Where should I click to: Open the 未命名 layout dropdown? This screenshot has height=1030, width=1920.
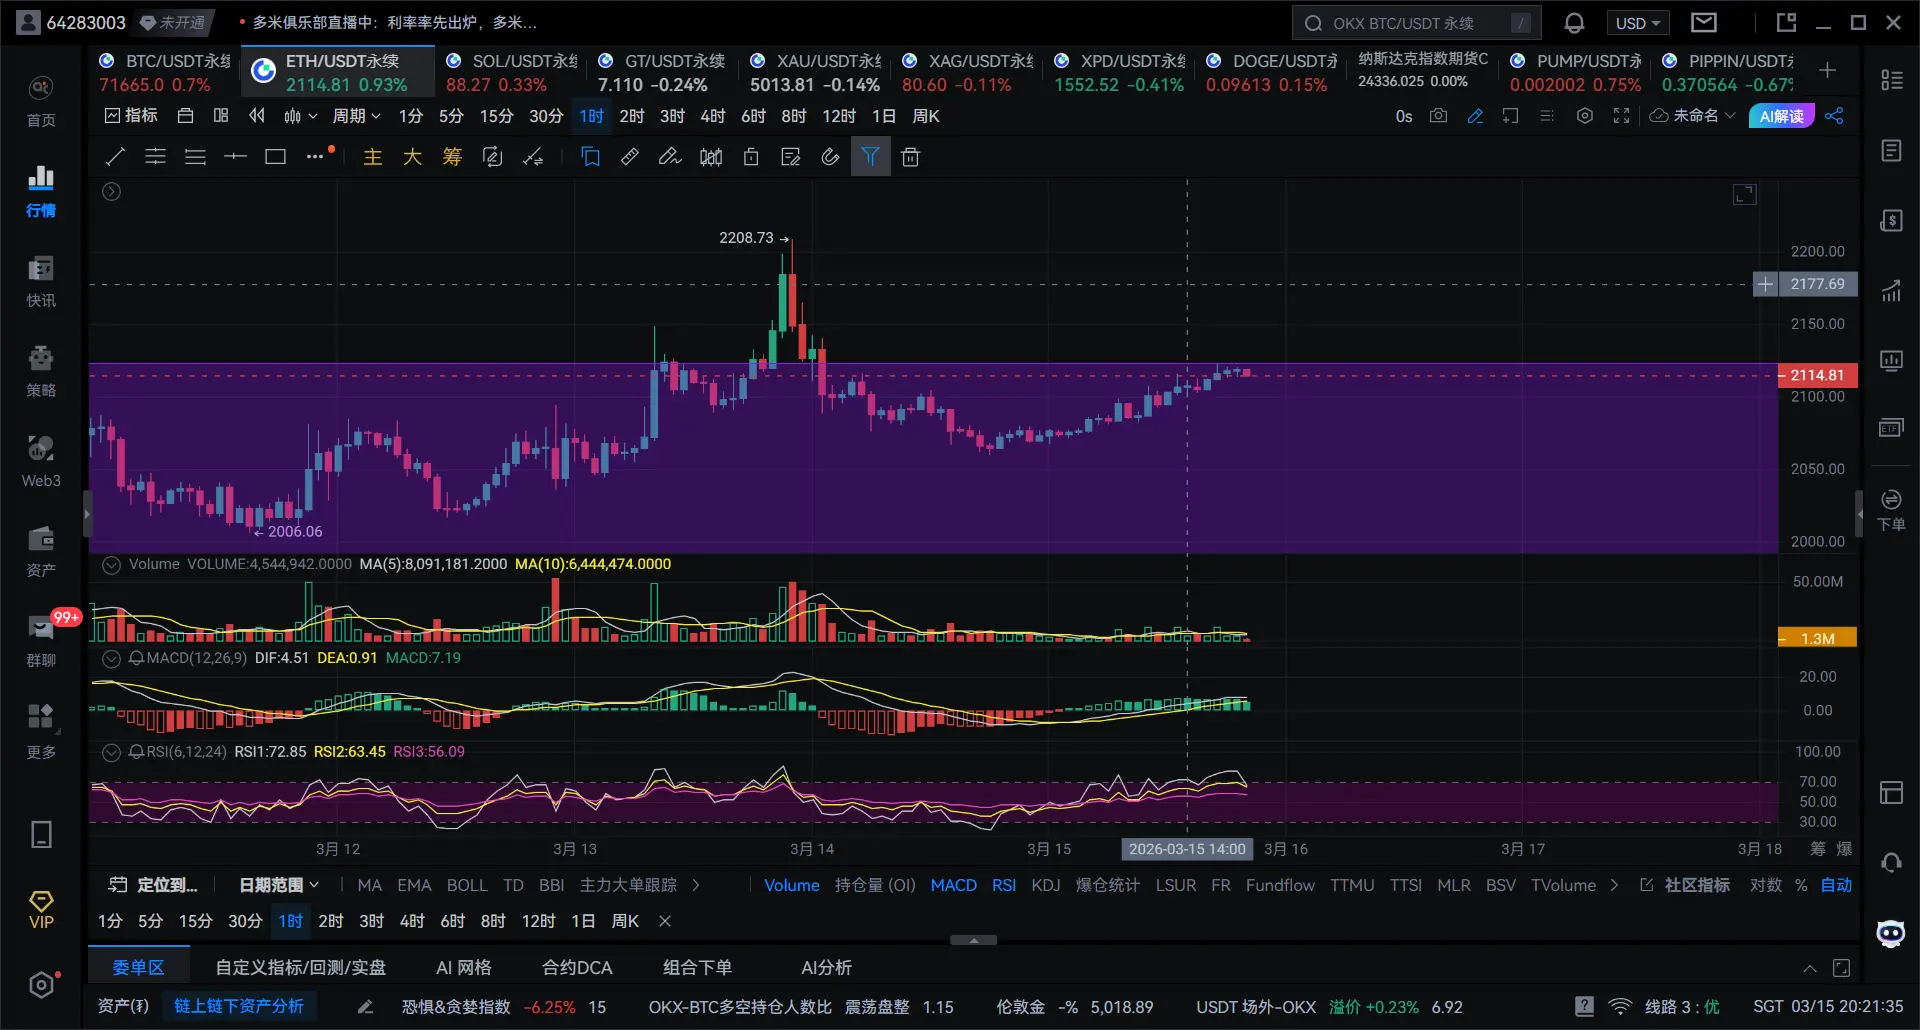tap(1693, 116)
